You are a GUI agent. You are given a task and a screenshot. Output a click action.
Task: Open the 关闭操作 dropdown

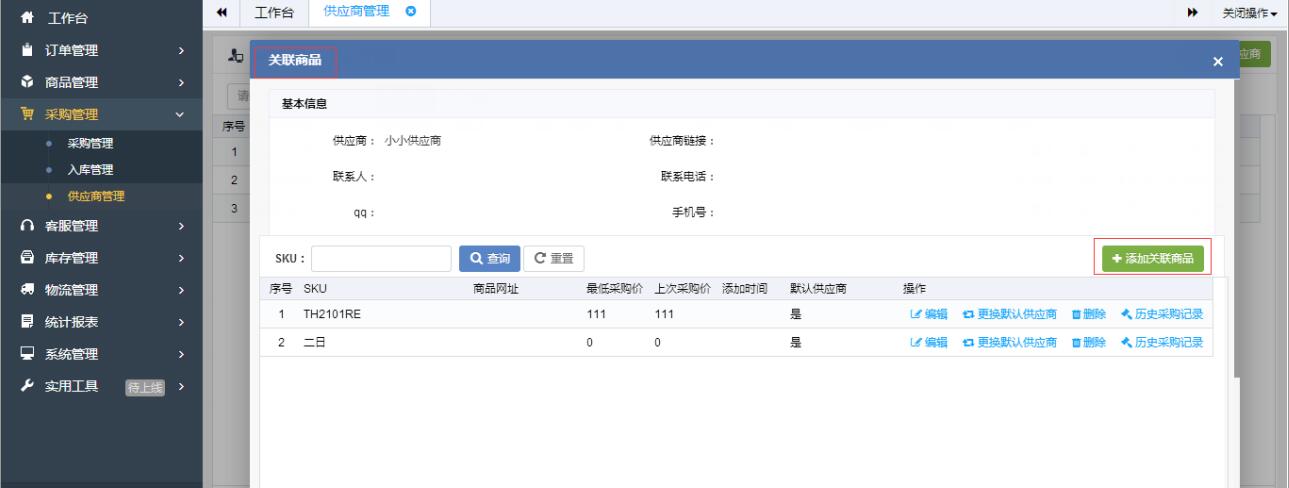pos(1251,13)
